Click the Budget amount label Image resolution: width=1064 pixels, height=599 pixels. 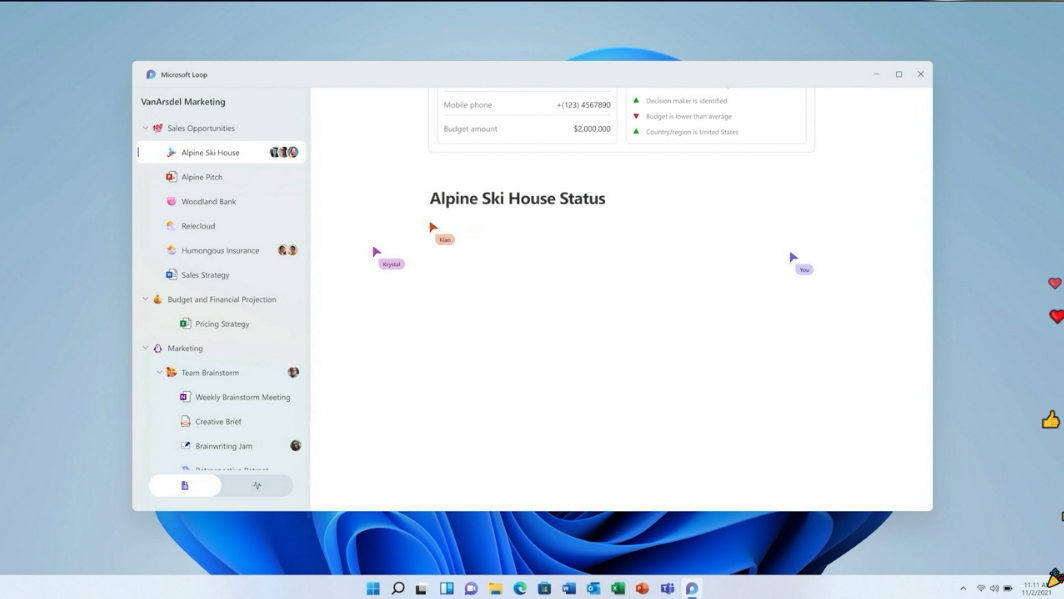[x=470, y=129]
